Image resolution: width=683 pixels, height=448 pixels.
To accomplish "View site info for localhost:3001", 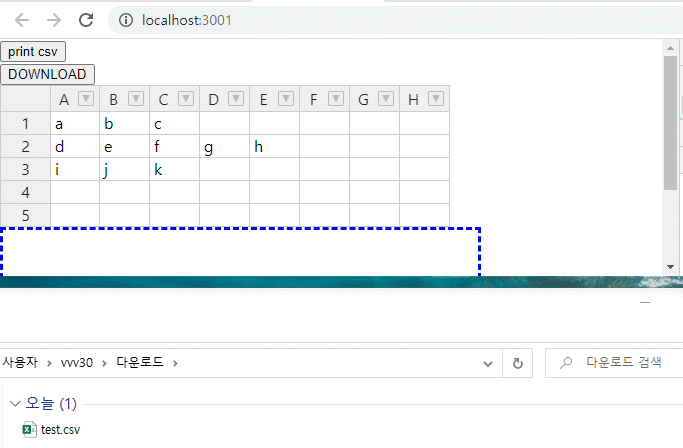I will [126, 20].
